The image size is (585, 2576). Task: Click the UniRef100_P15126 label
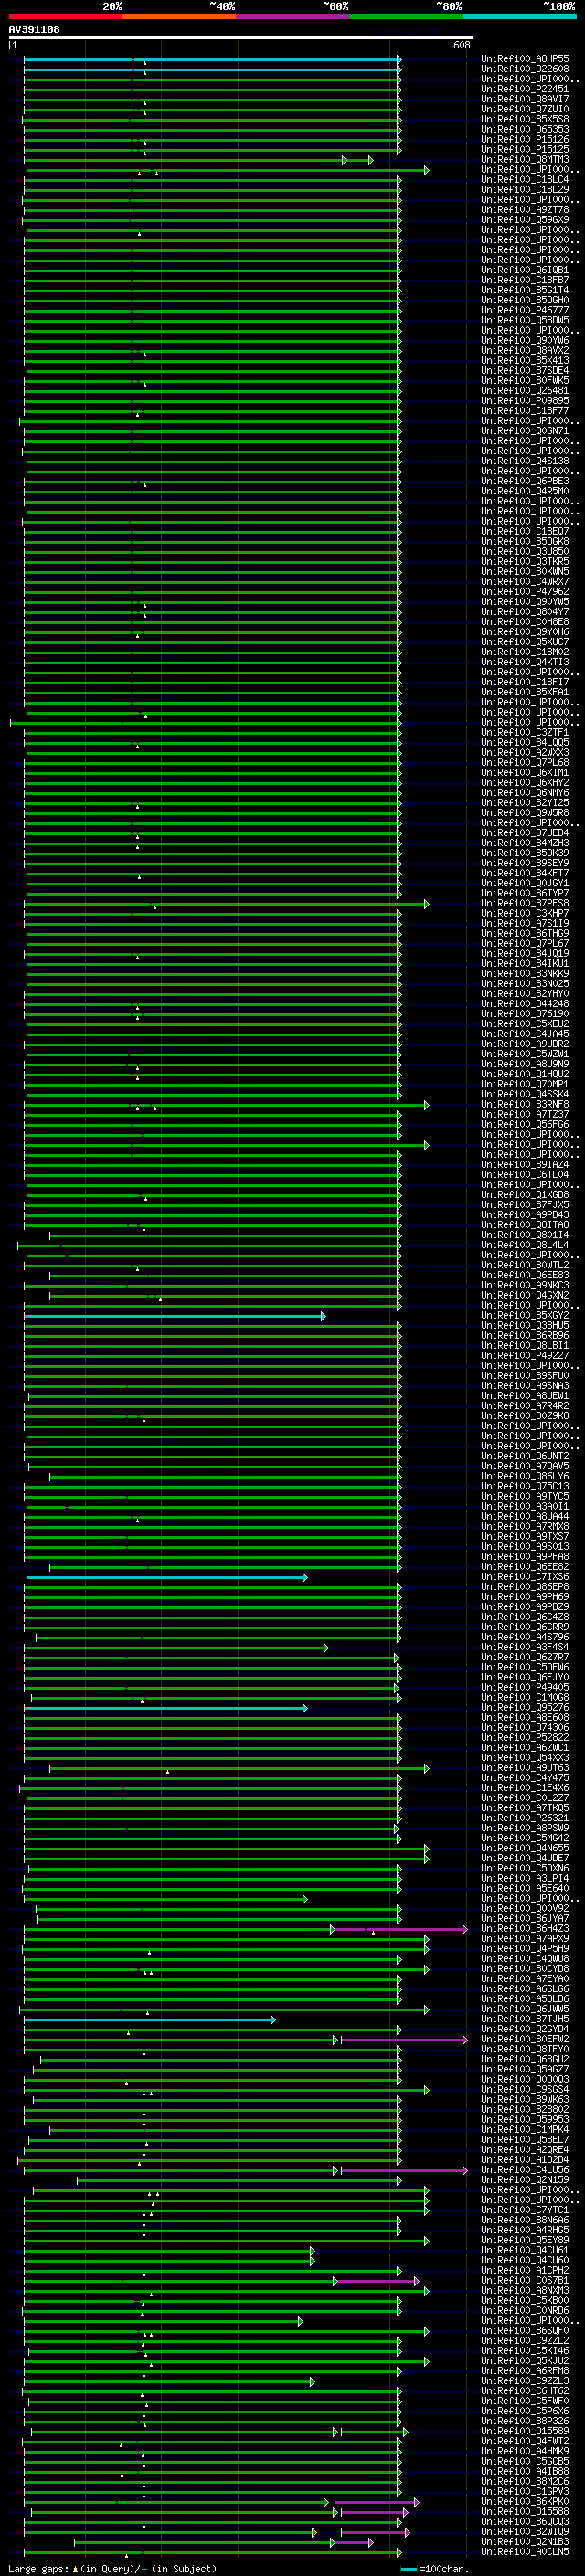coord(525,139)
